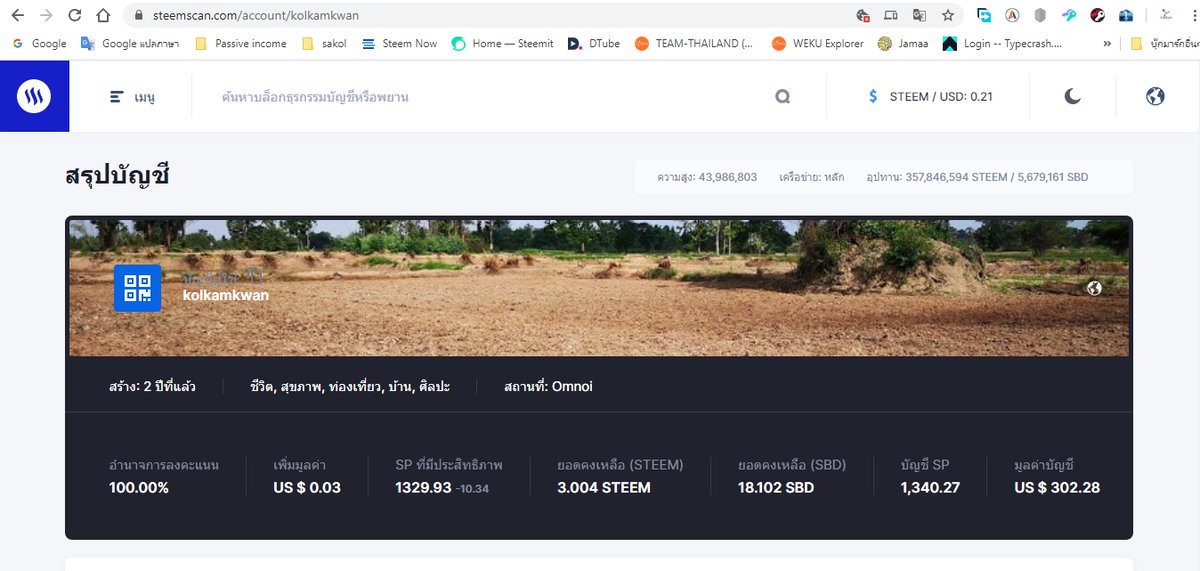The height and width of the screenshot is (571, 1200).
Task: Click account value US $ 302.28
Action: pyautogui.click(x=1057, y=488)
